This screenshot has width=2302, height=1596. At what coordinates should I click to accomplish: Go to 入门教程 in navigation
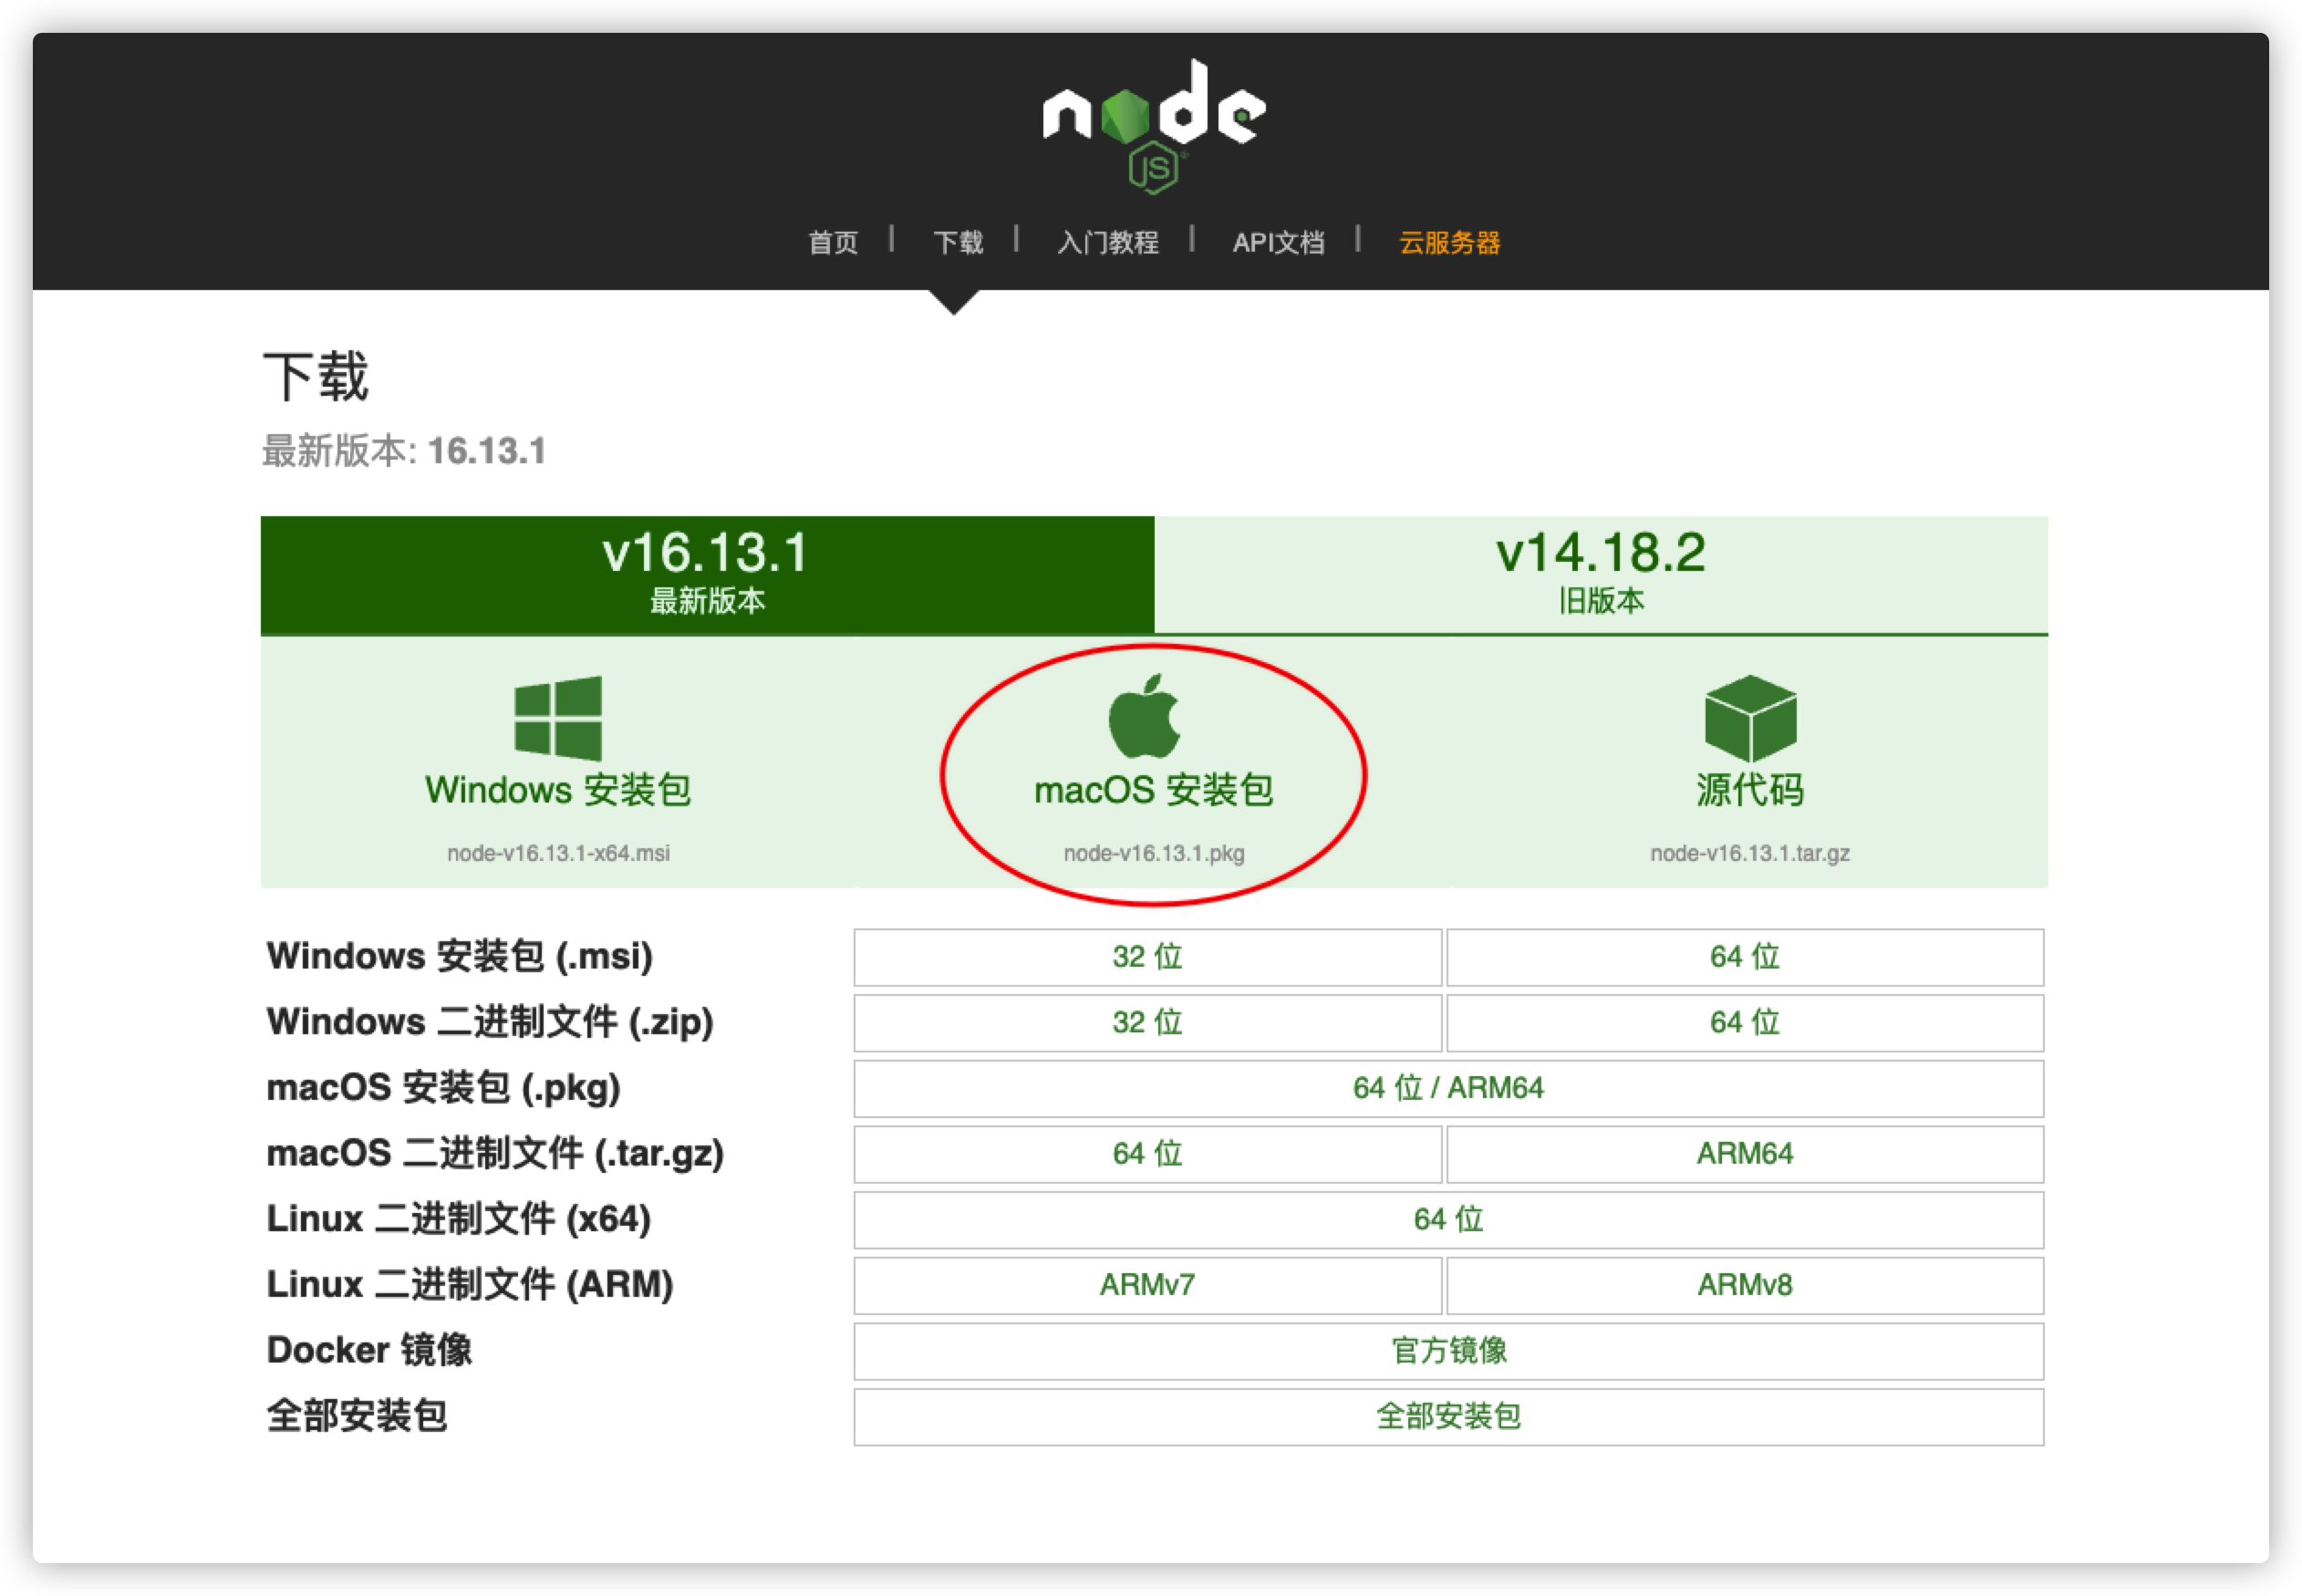(x=1107, y=242)
